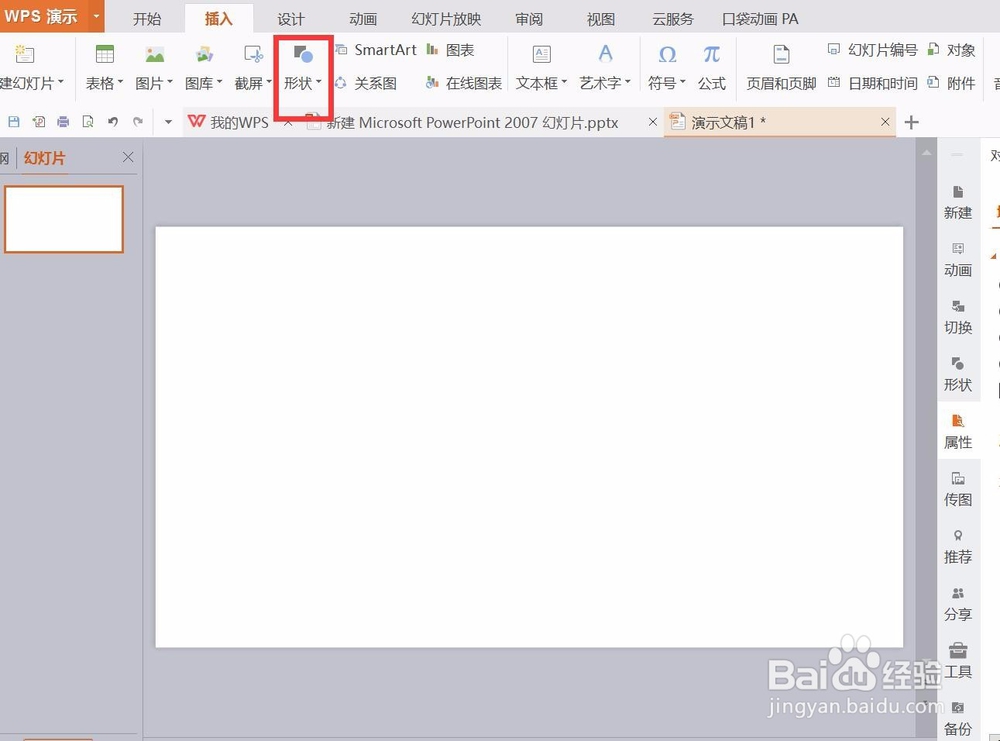1000x741 pixels.
Task: Insert an 附件 attachment
Action: (952, 83)
